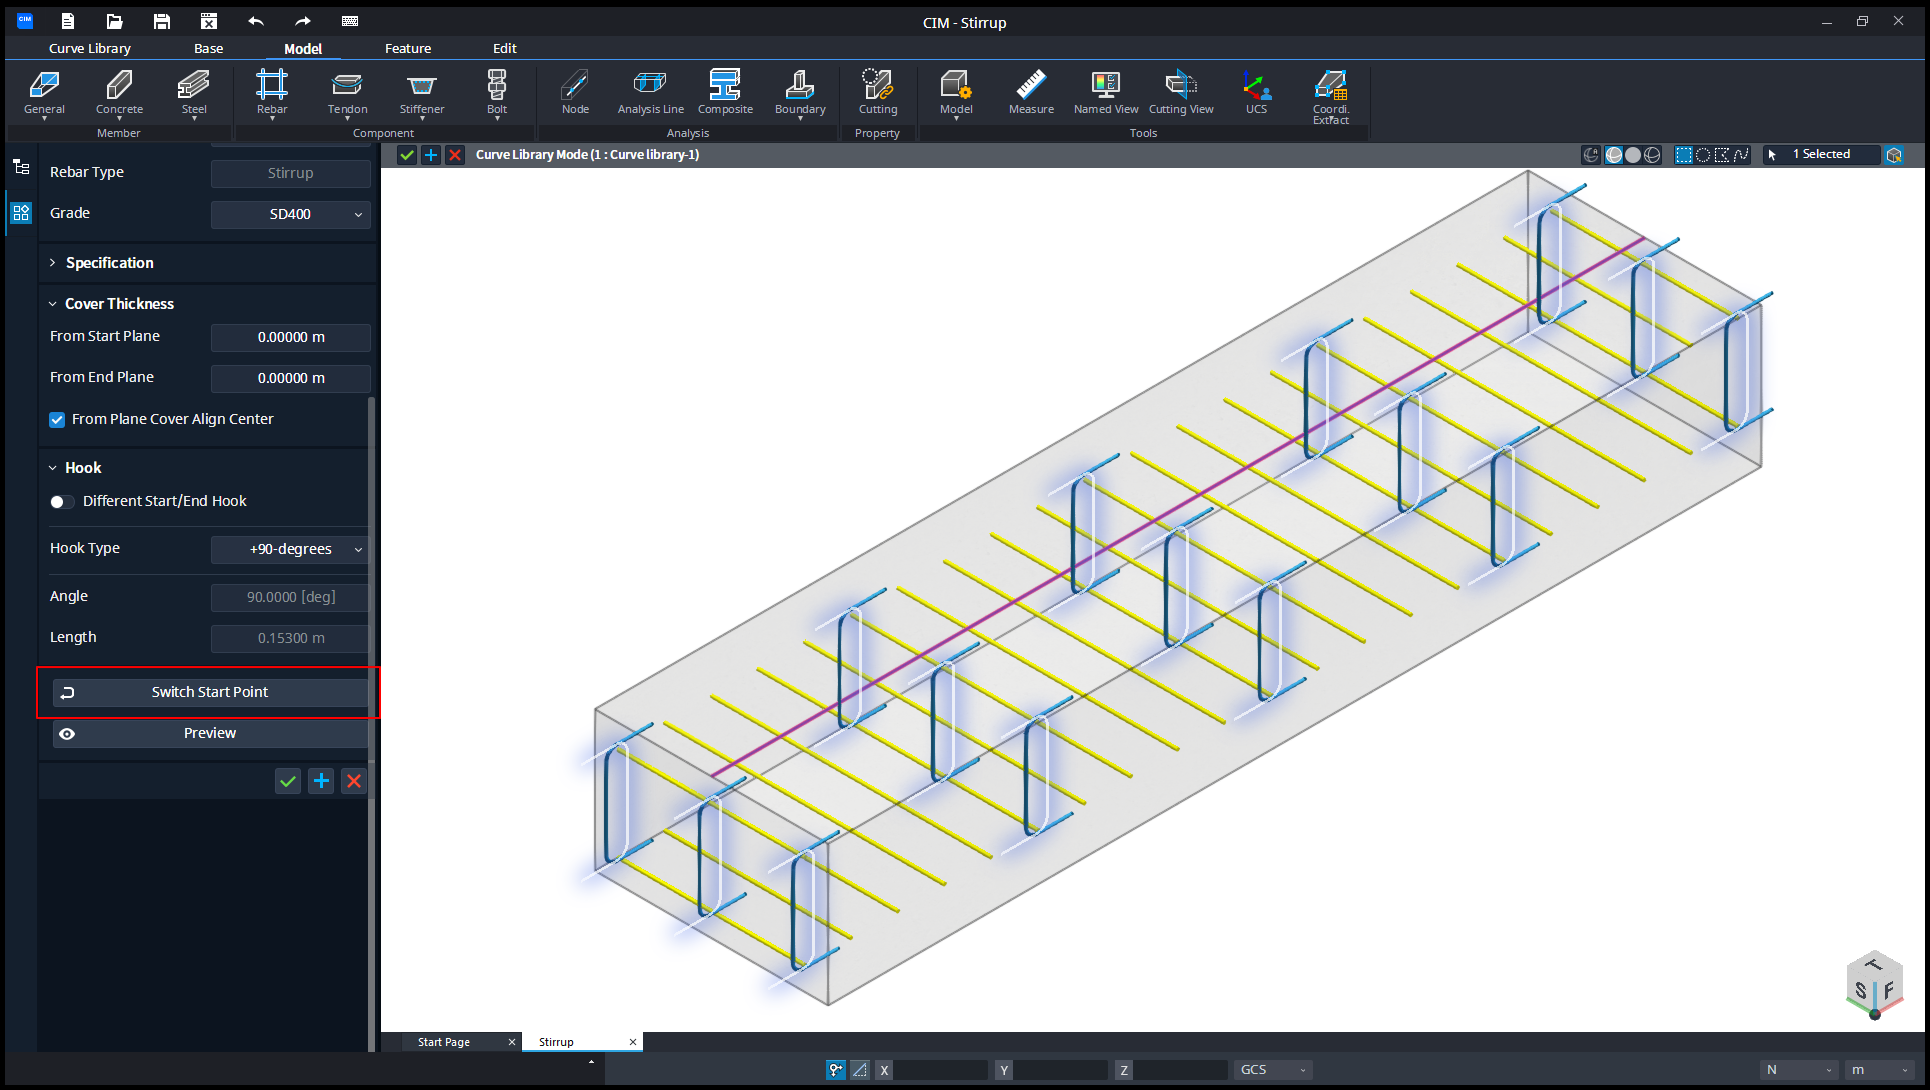Pick the Bolt tool
The width and height of the screenshot is (1930, 1090).
pyautogui.click(x=497, y=93)
